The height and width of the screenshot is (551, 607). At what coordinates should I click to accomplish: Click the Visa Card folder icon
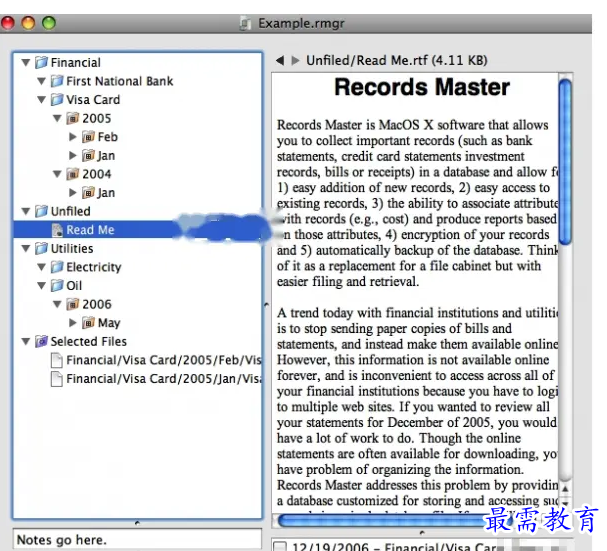(x=57, y=100)
